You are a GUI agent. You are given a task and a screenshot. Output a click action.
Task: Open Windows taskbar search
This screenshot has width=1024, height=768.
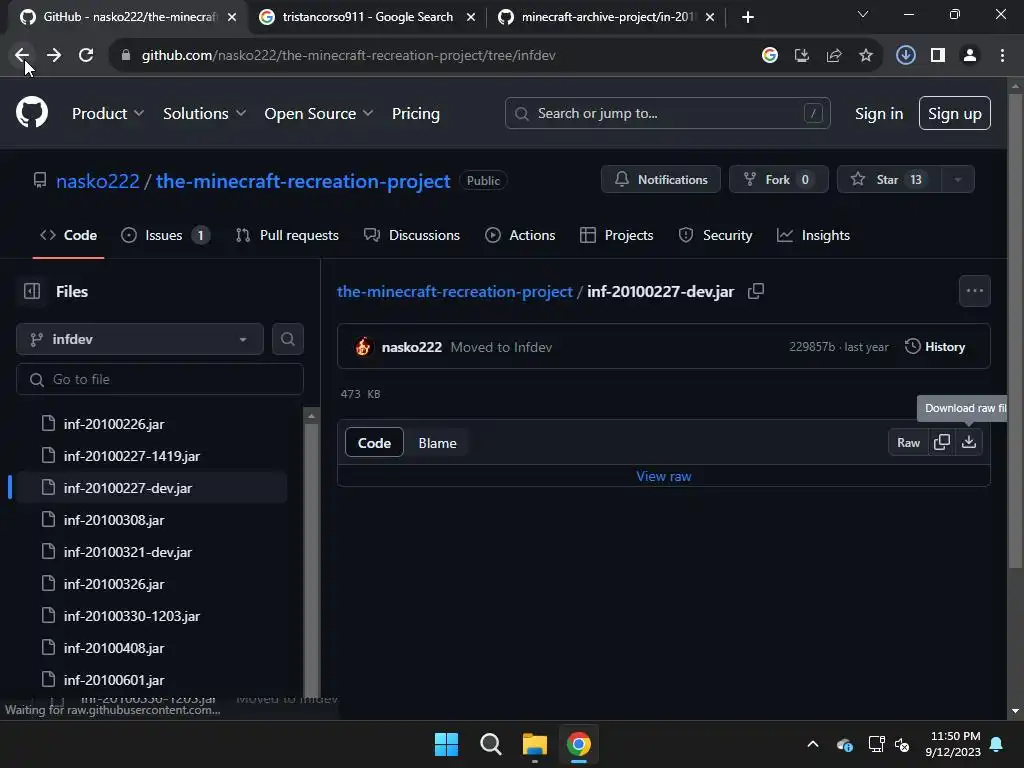point(490,744)
